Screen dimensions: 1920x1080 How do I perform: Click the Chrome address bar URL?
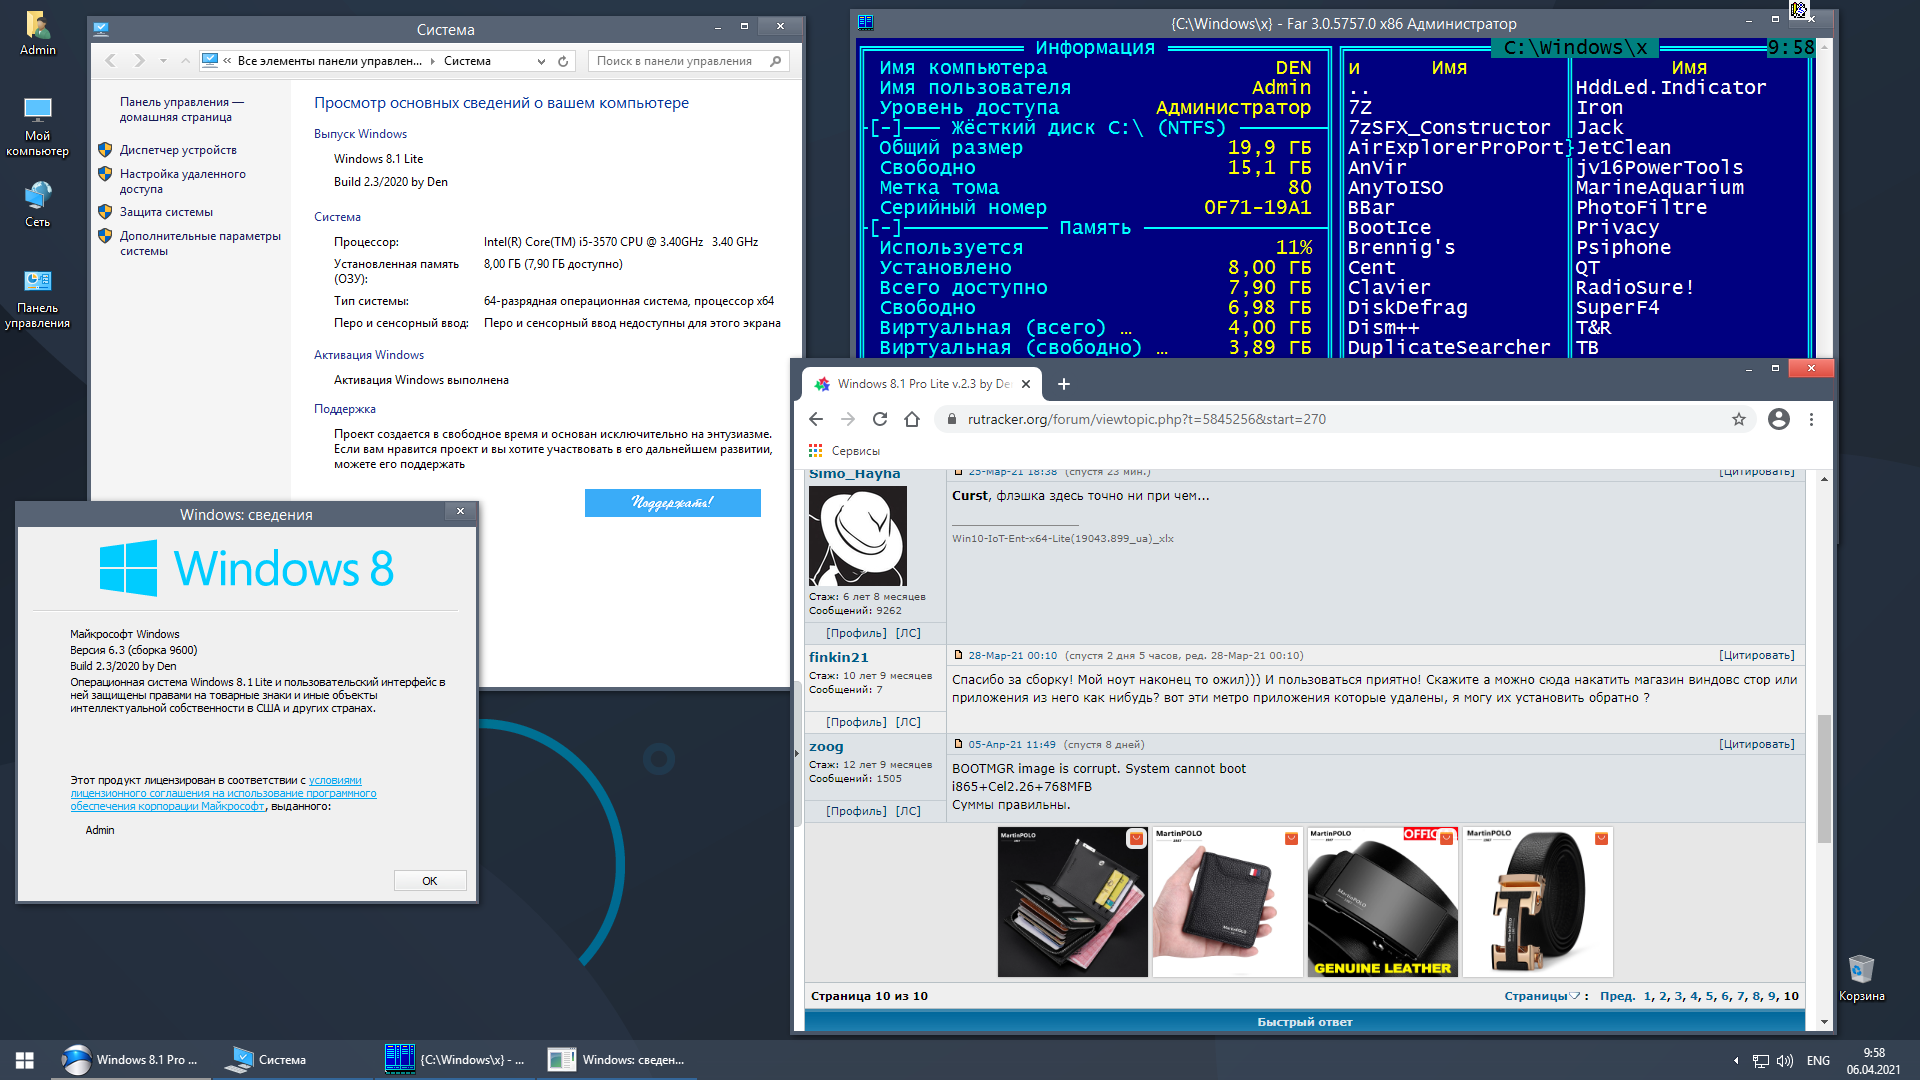1146,419
